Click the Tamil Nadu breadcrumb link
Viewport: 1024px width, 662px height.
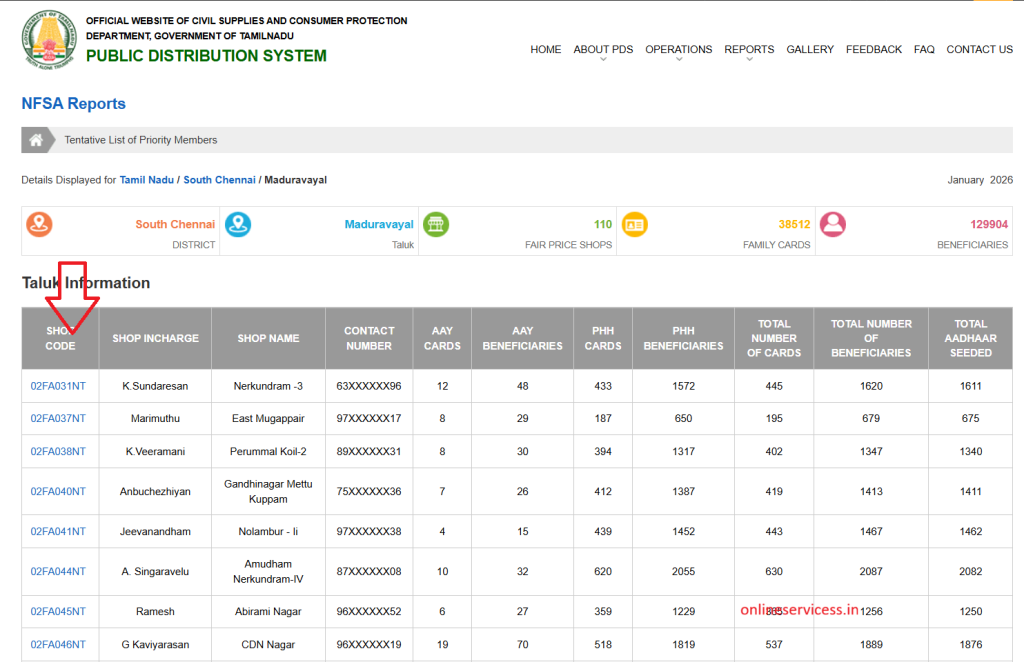click(x=147, y=180)
